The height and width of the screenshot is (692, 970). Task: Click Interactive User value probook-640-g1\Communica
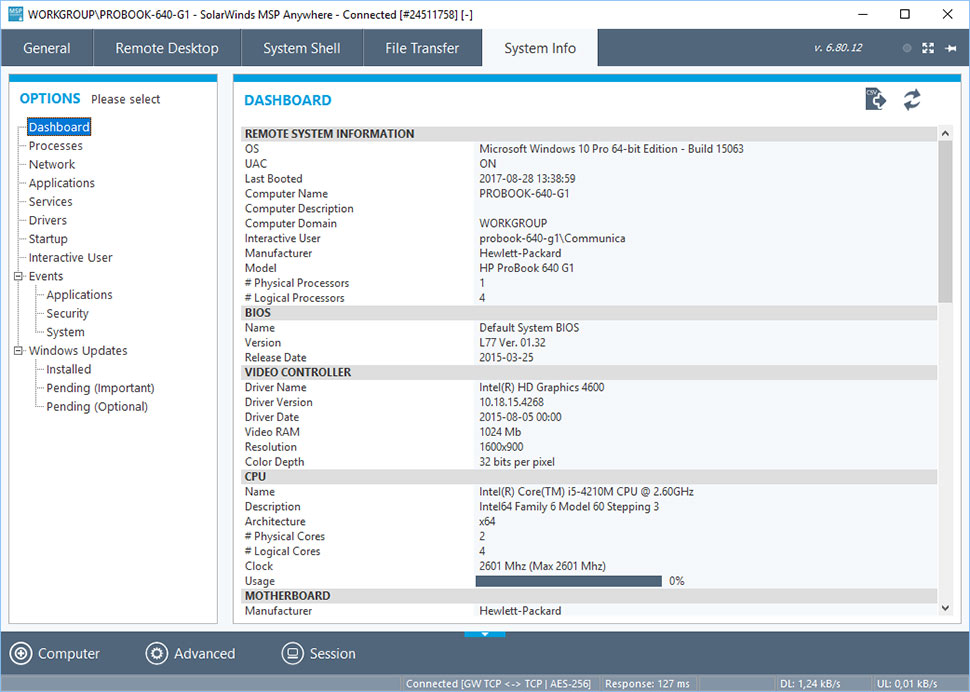tap(552, 238)
